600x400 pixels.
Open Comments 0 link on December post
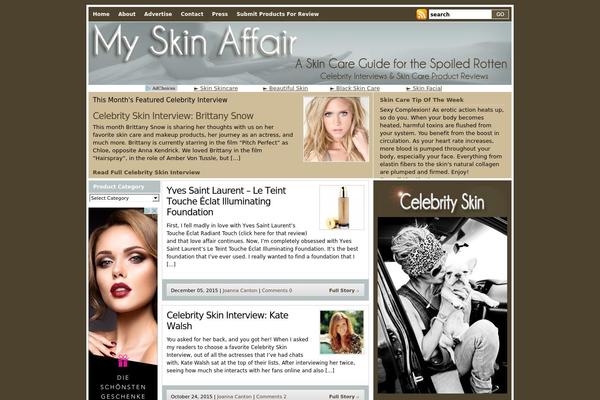[x=277, y=291]
